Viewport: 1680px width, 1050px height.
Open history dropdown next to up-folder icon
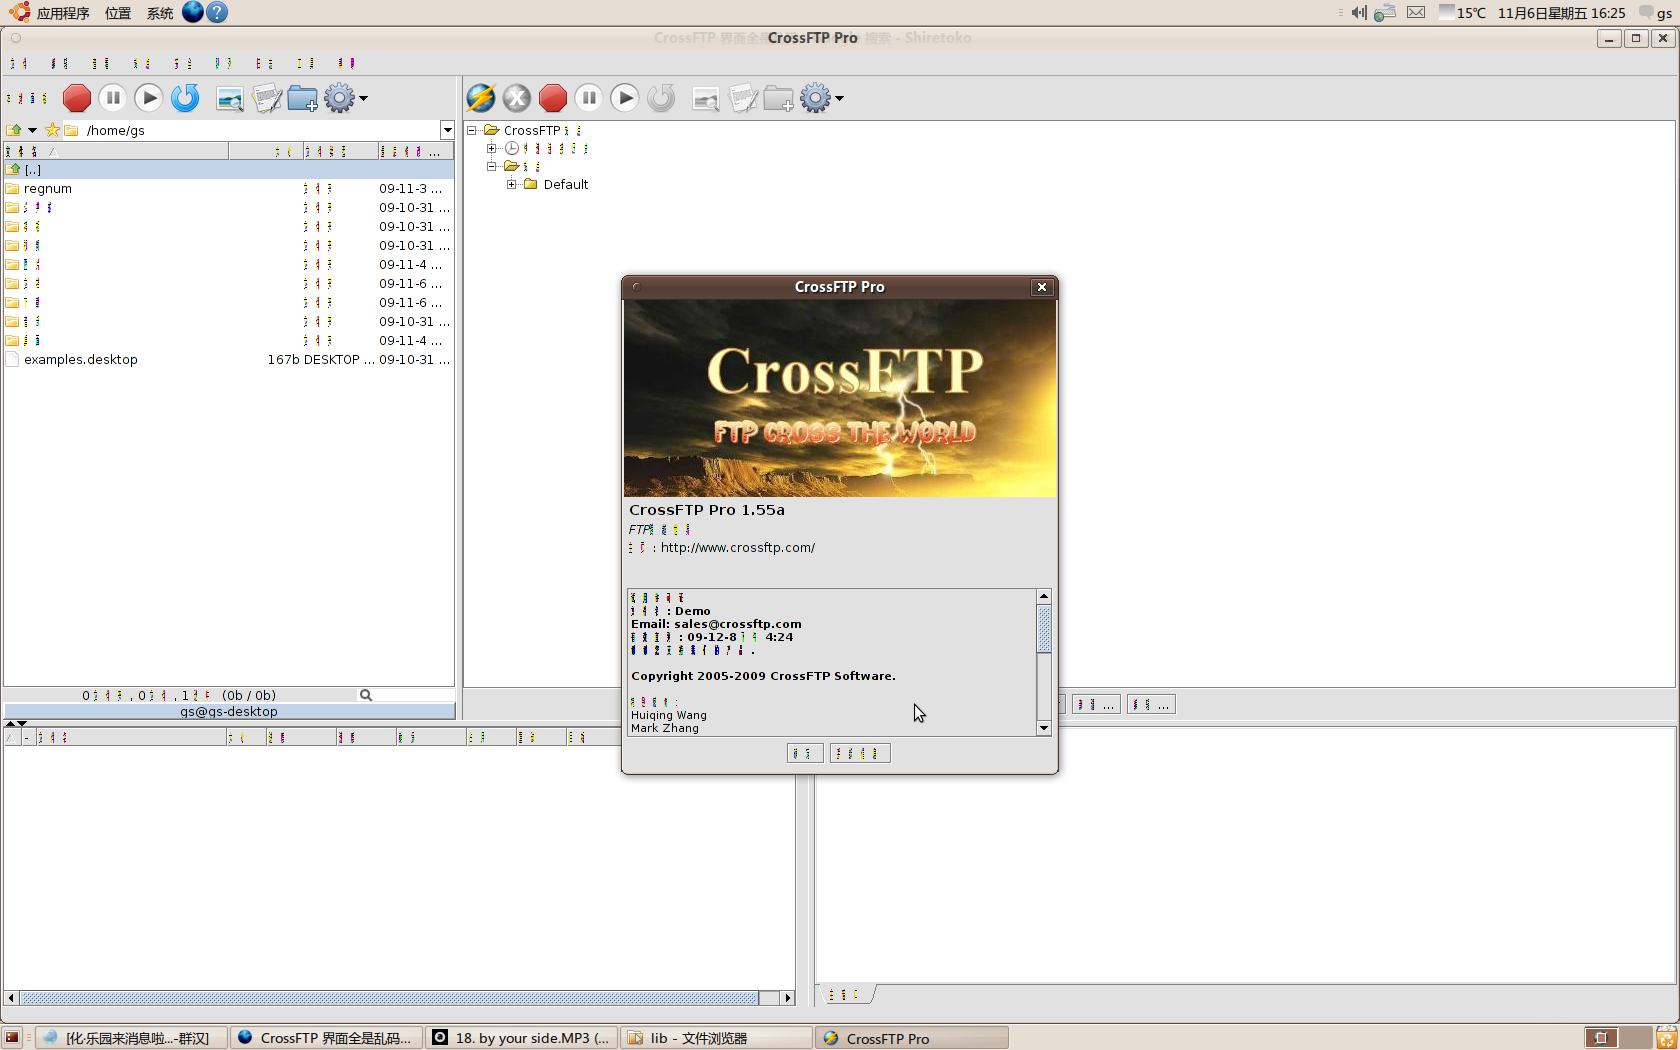[x=32, y=130]
